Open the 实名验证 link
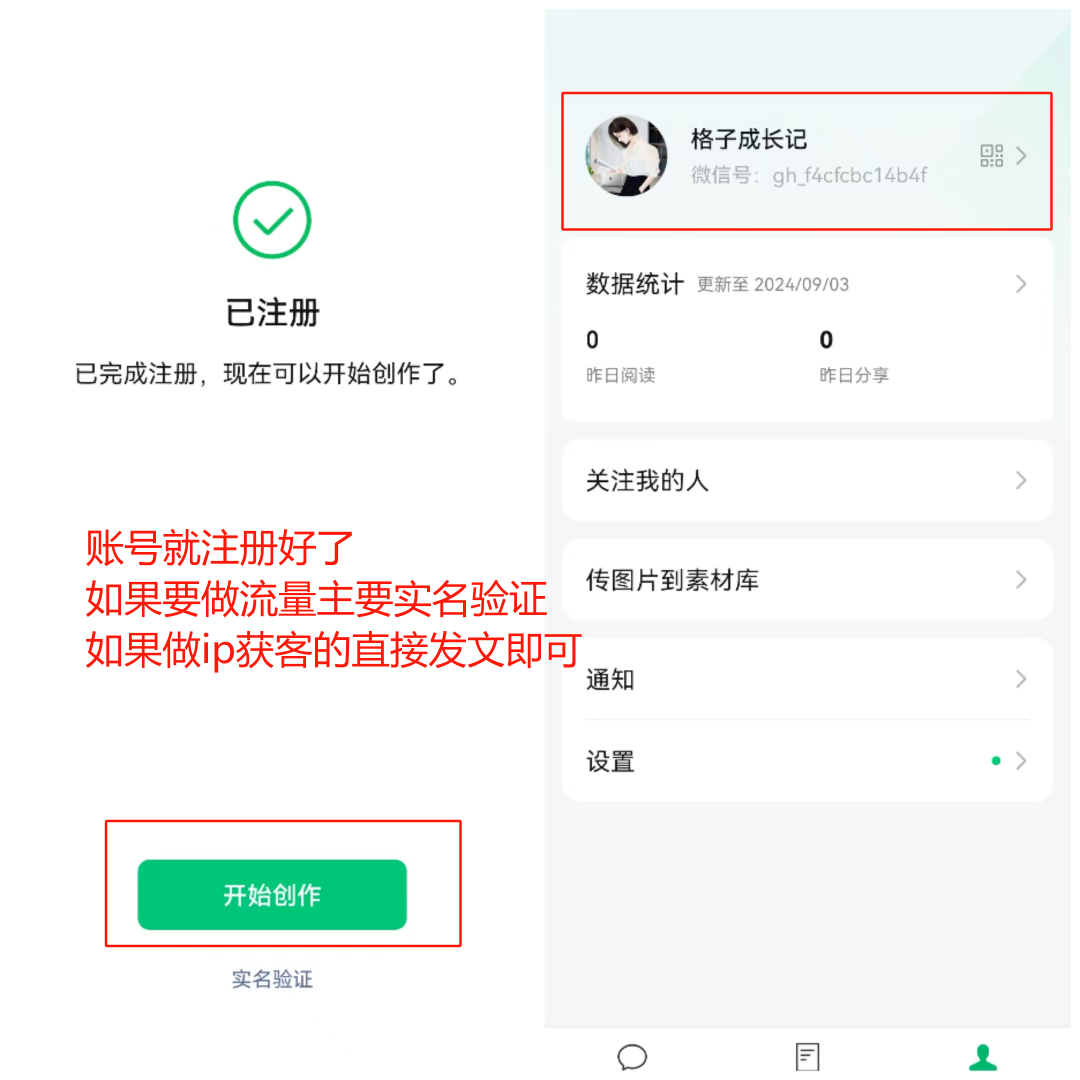This screenshot has height=1080, width=1080. click(272, 979)
